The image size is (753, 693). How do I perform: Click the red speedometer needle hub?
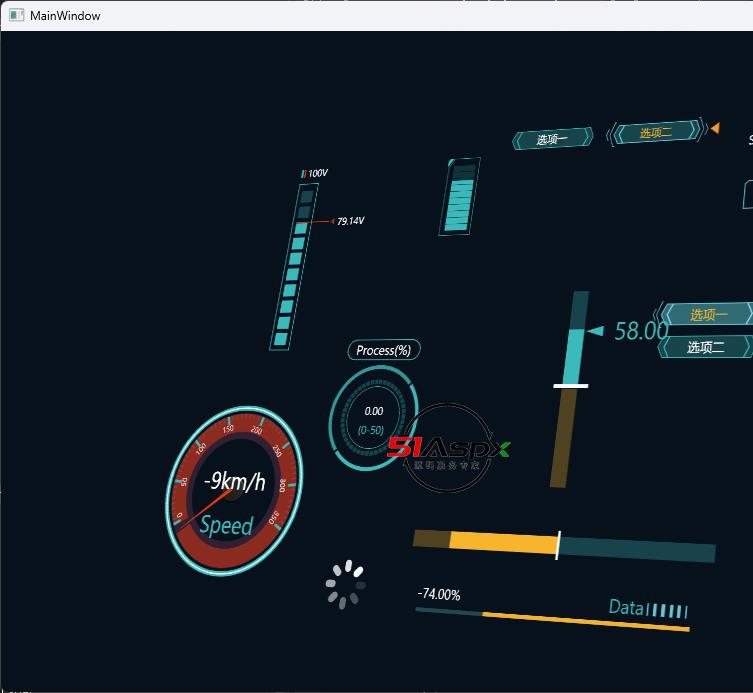coord(233,492)
